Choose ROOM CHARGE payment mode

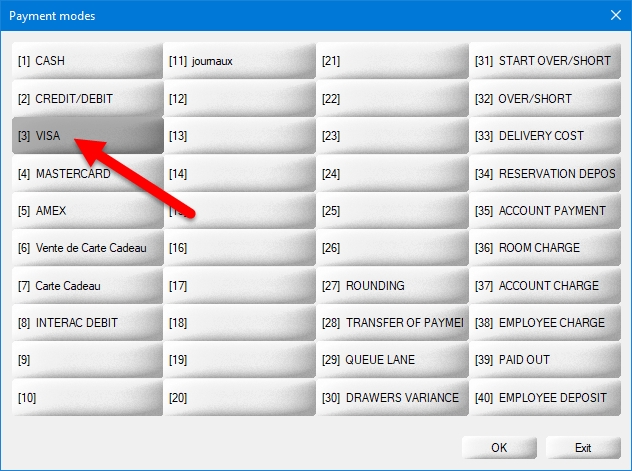(545, 248)
